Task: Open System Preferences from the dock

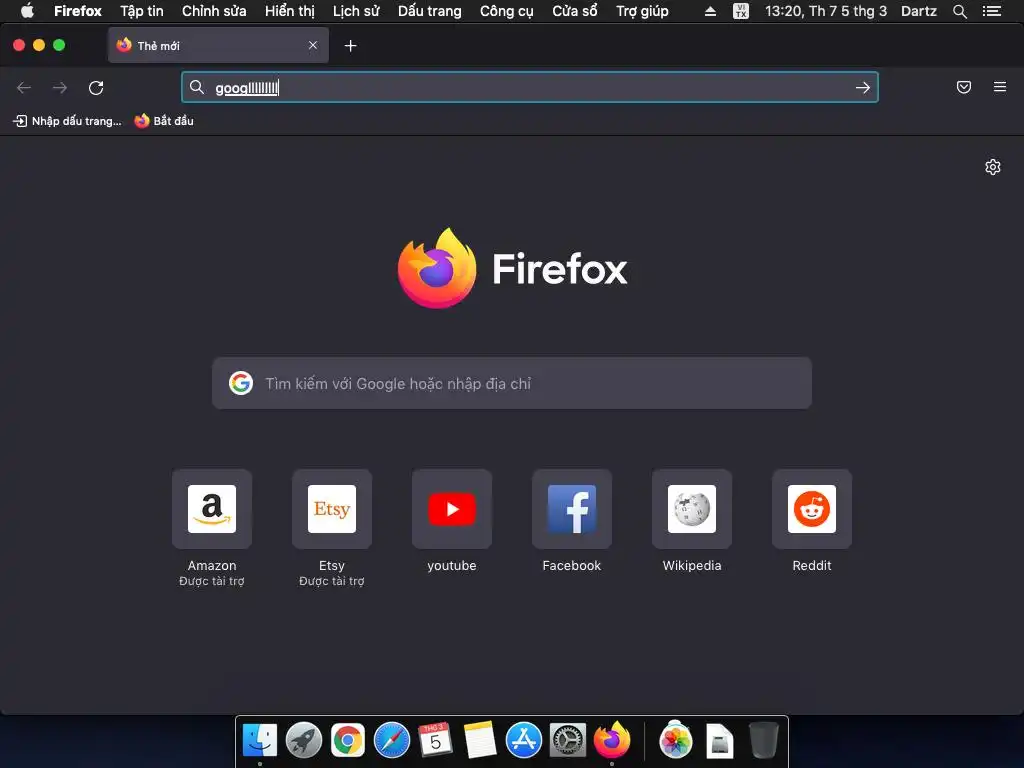Action: (x=568, y=741)
